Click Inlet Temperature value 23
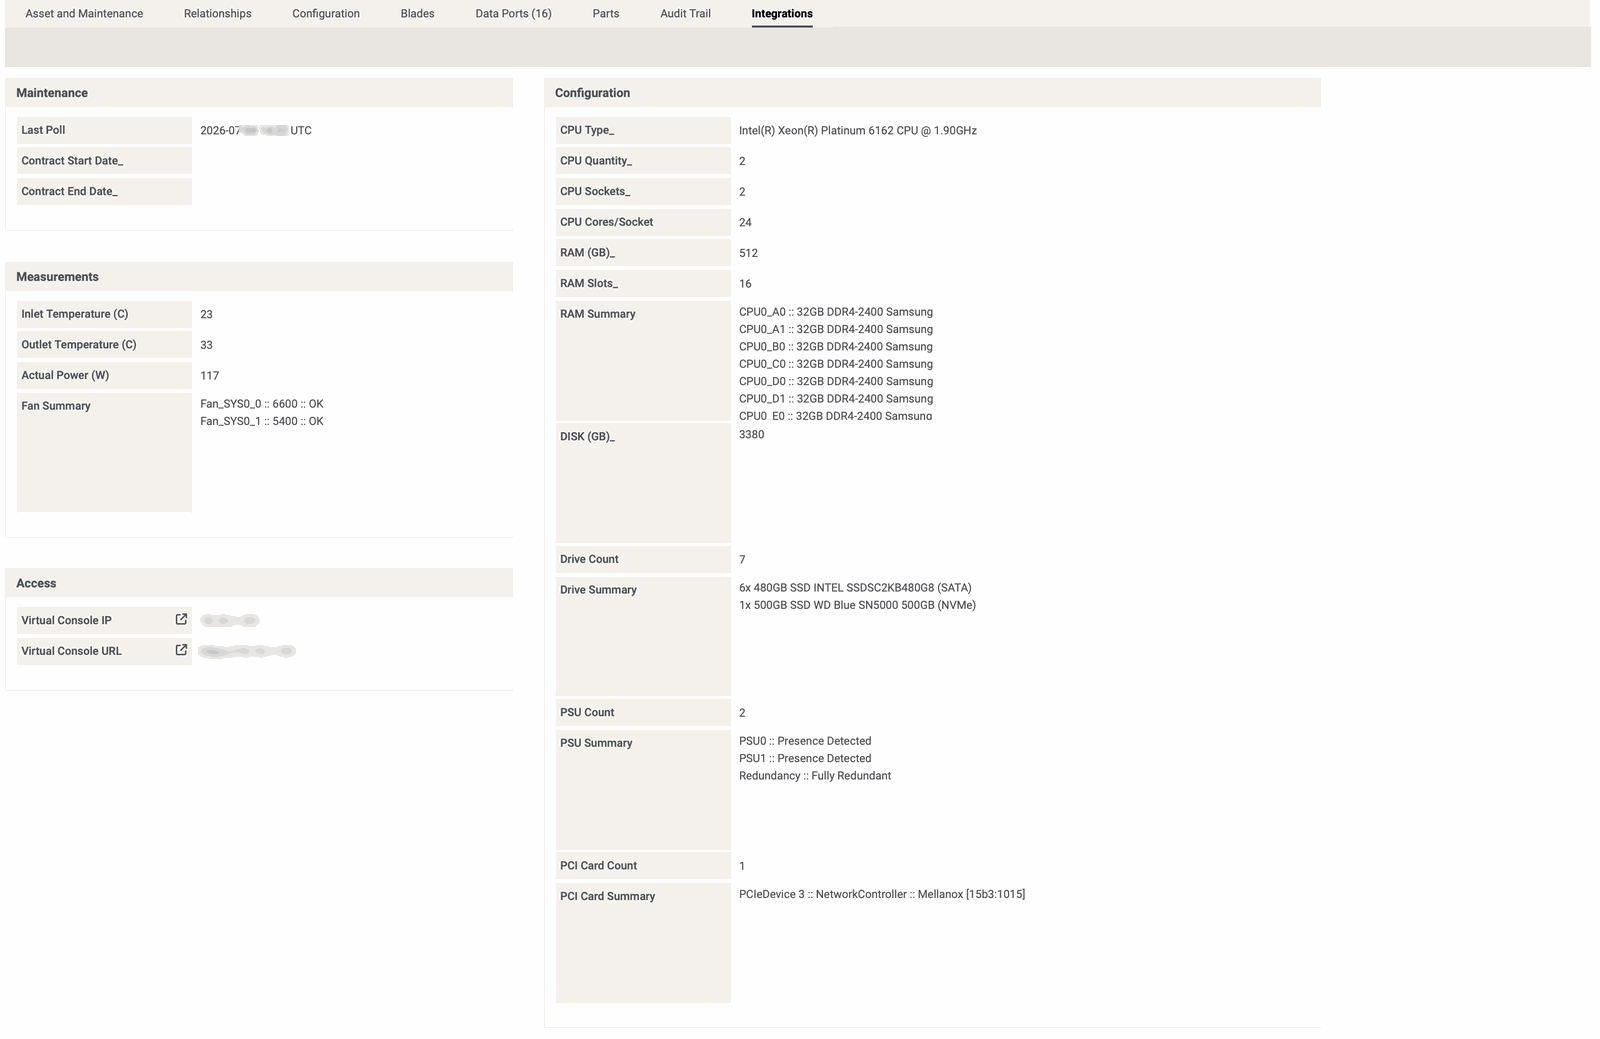The width and height of the screenshot is (1600, 1039). [206, 314]
